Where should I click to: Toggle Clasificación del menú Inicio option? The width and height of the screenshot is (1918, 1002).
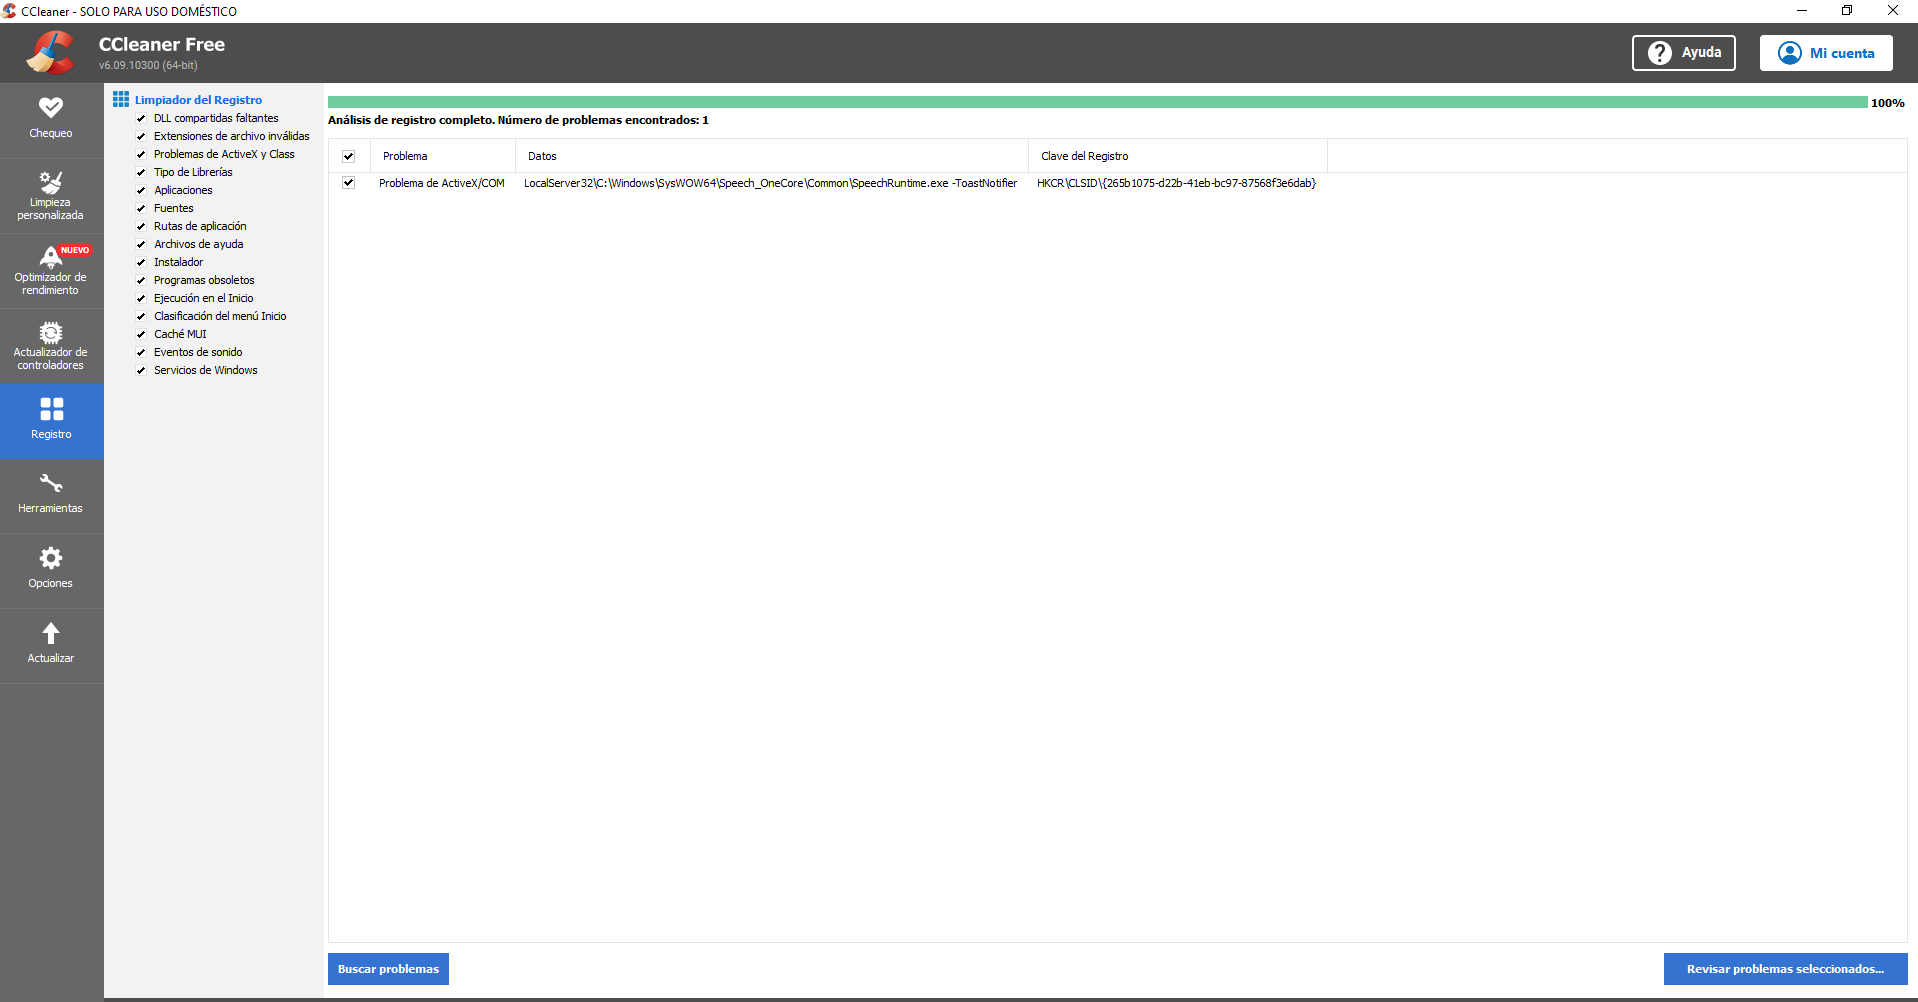tap(141, 316)
